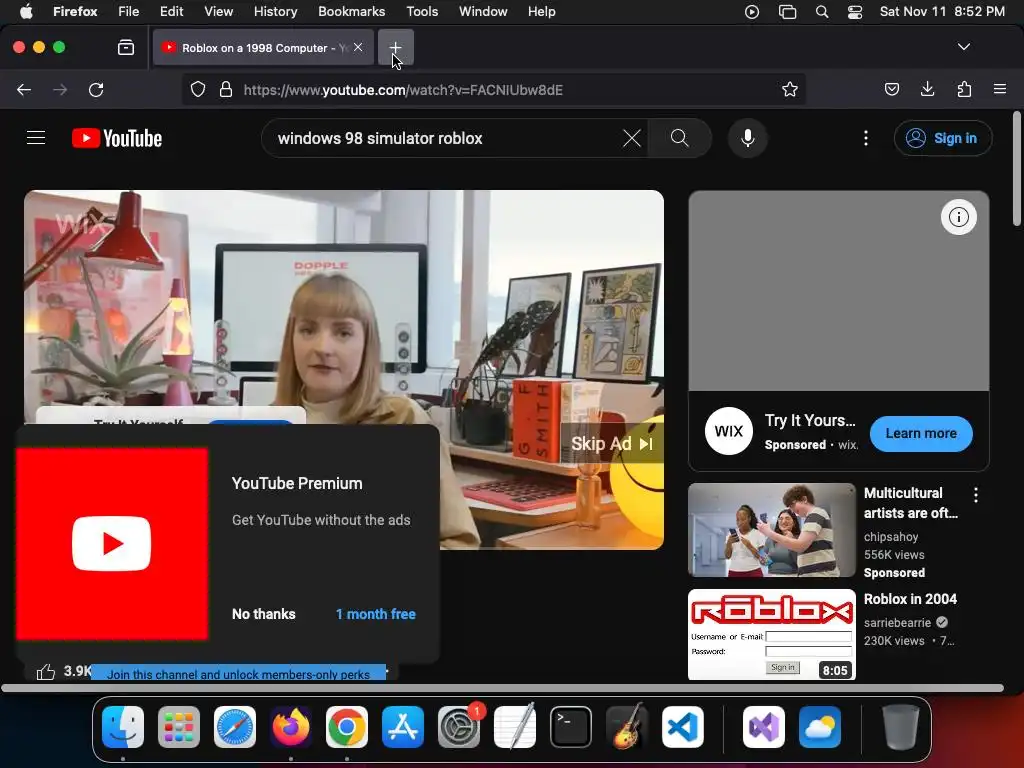Screen dimensions: 1024x768
Task: Open Safari from the Dock
Action: pyautogui.click(x=235, y=727)
